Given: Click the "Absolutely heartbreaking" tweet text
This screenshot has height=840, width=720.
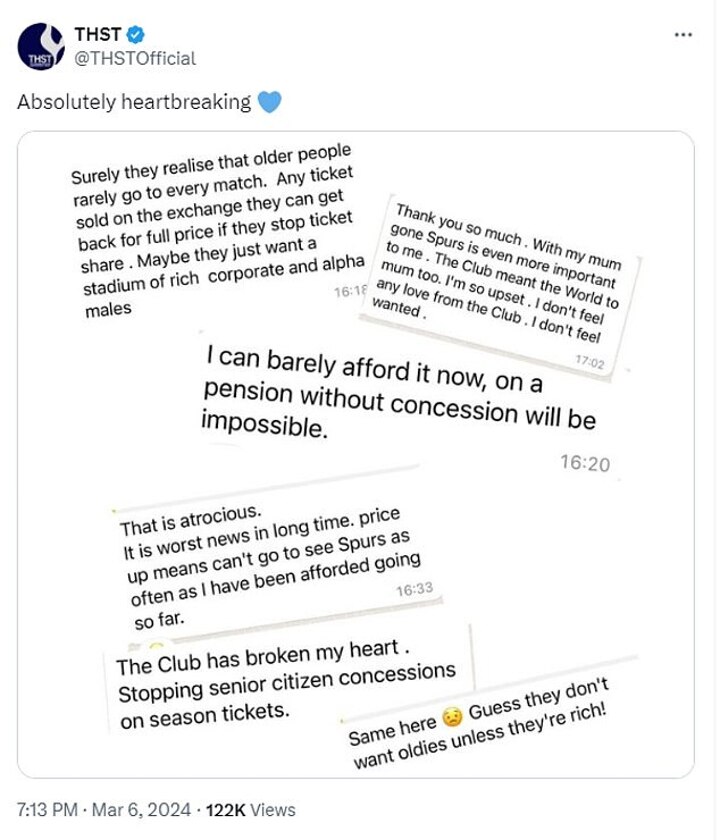Looking at the screenshot, I should pyautogui.click(x=134, y=102).
